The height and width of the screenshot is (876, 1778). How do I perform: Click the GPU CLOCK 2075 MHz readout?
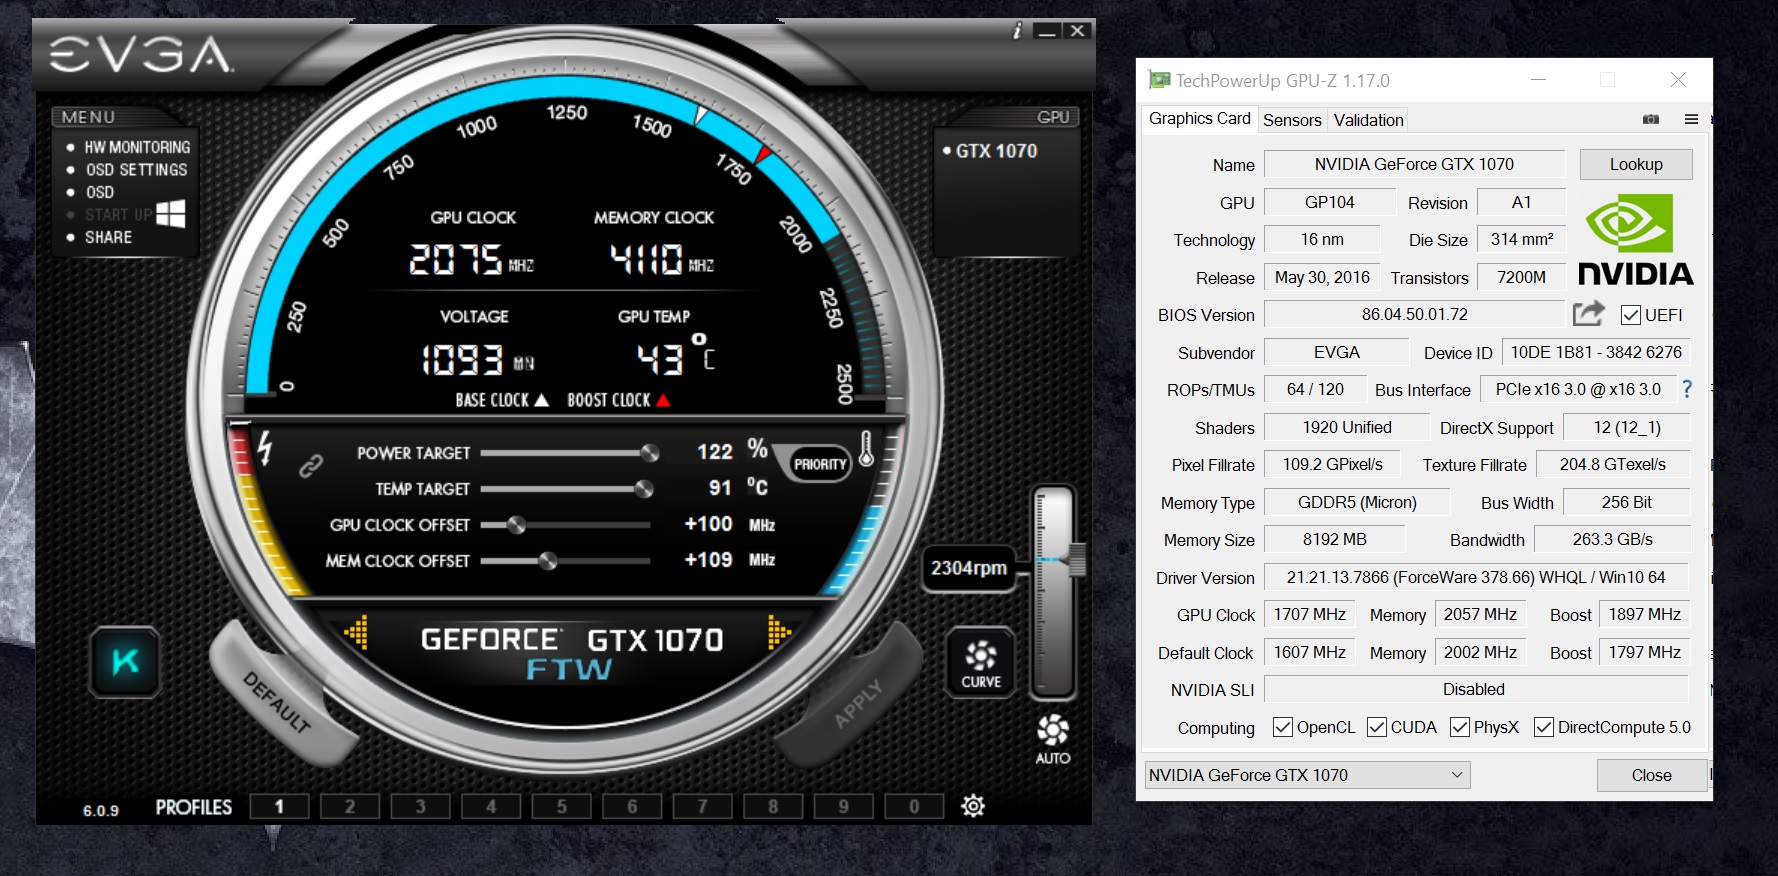pyautogui.click(x=471, y=260)
